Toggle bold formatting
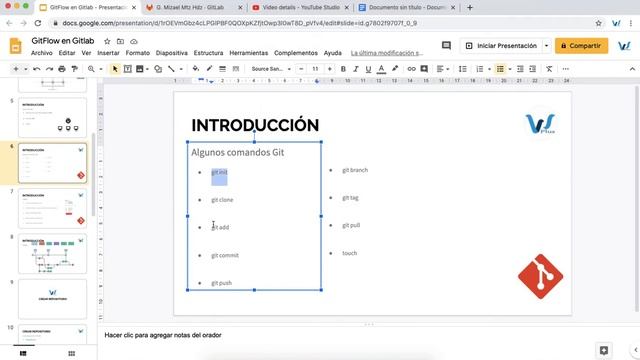Viewport: 640px width, 360px height. pyautogui.click(x=343, y=69)
